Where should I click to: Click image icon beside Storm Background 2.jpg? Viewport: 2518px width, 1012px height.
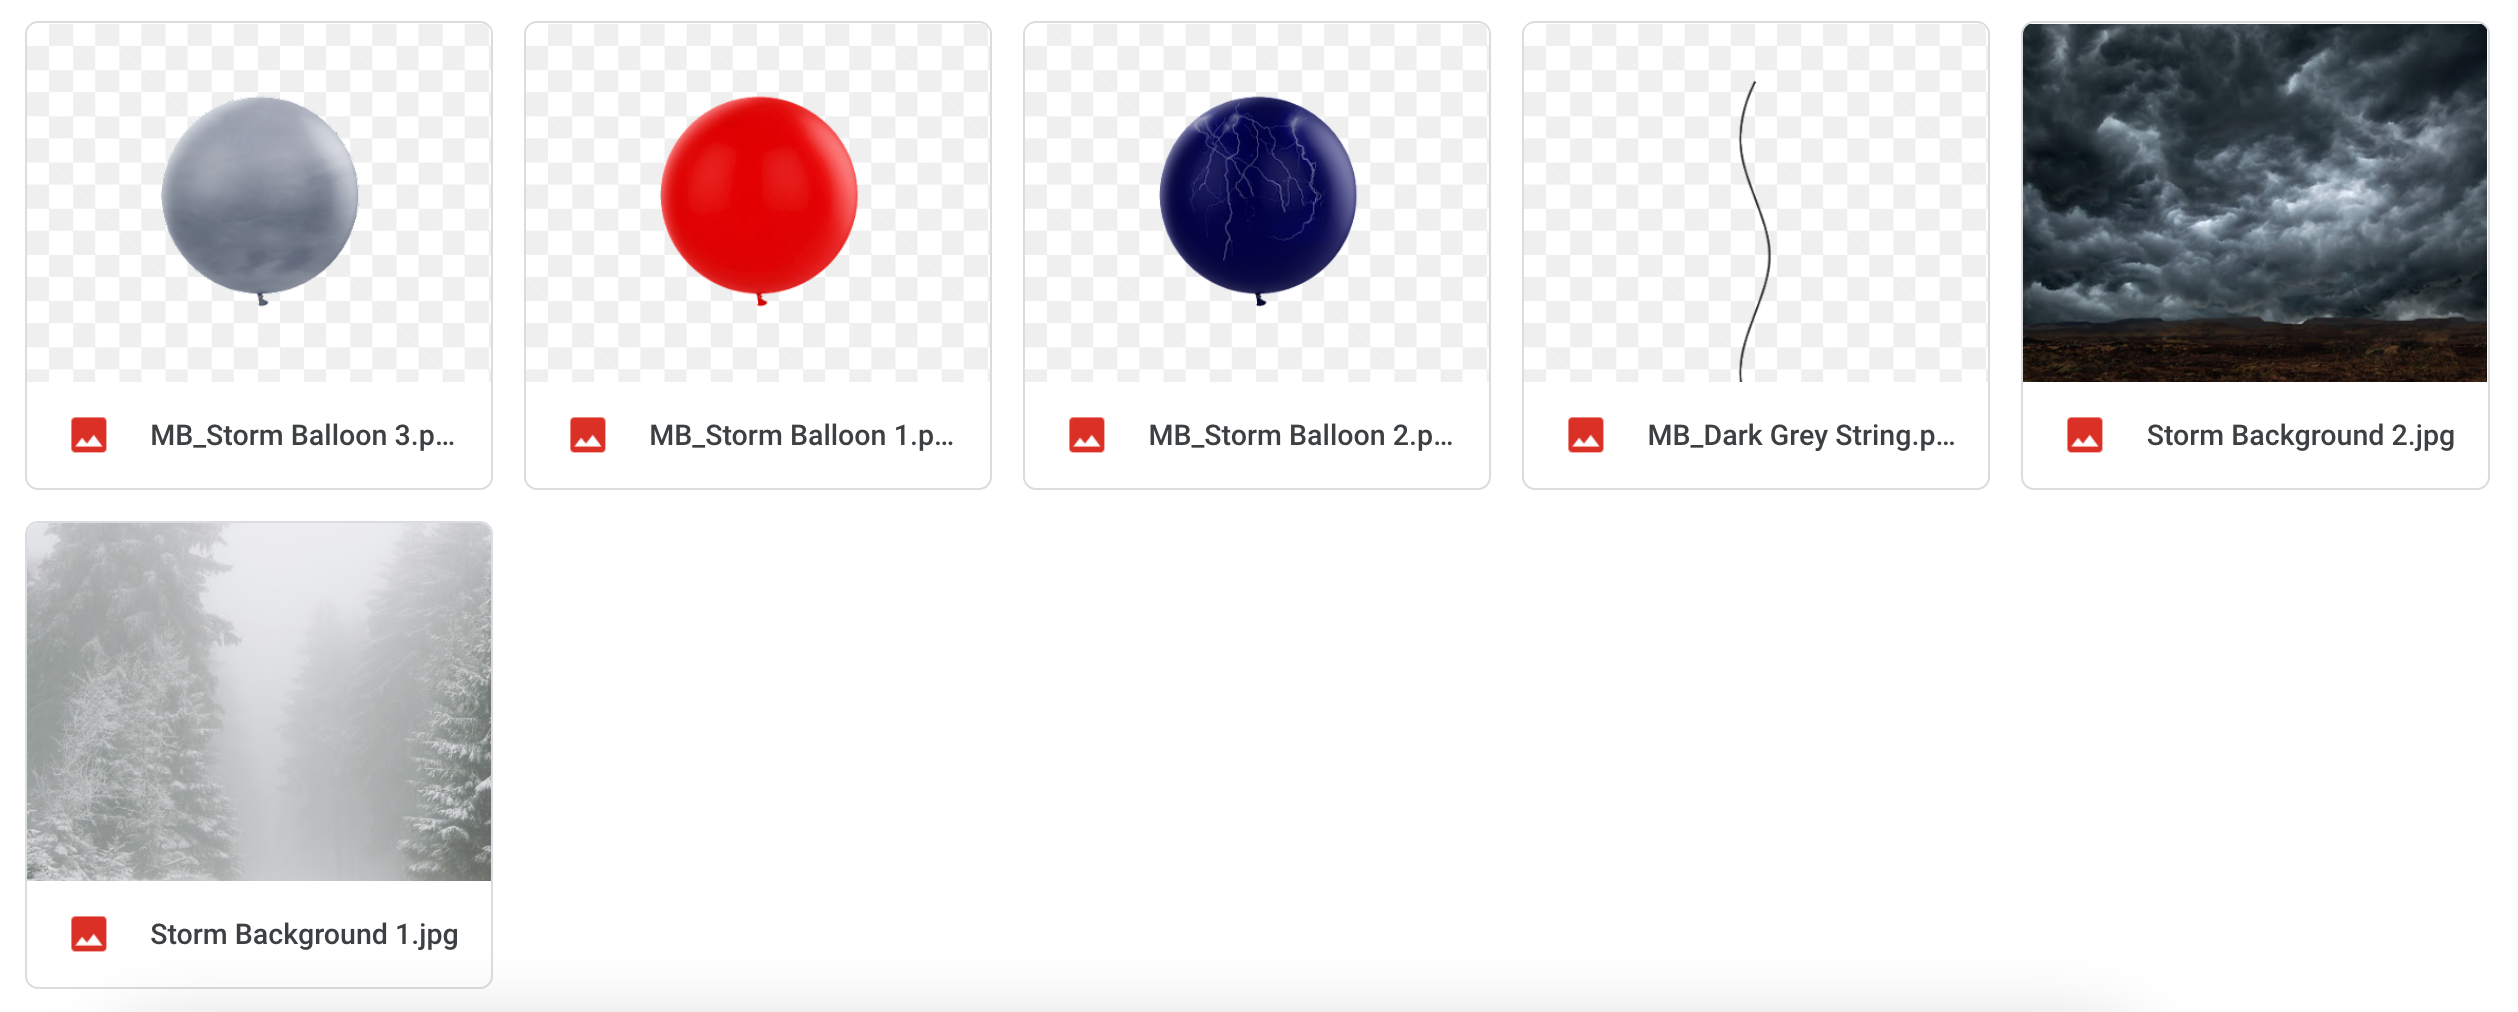(x=2085, y=435)
